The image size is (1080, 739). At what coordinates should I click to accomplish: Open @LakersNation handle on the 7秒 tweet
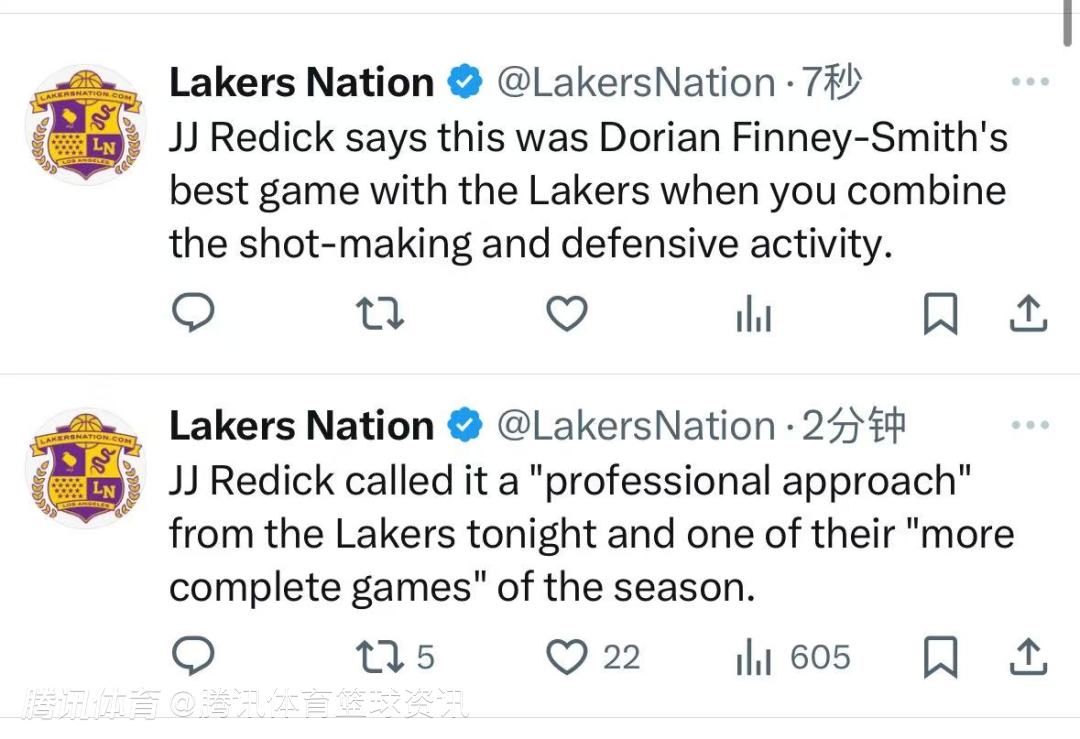tap(636, 83)
